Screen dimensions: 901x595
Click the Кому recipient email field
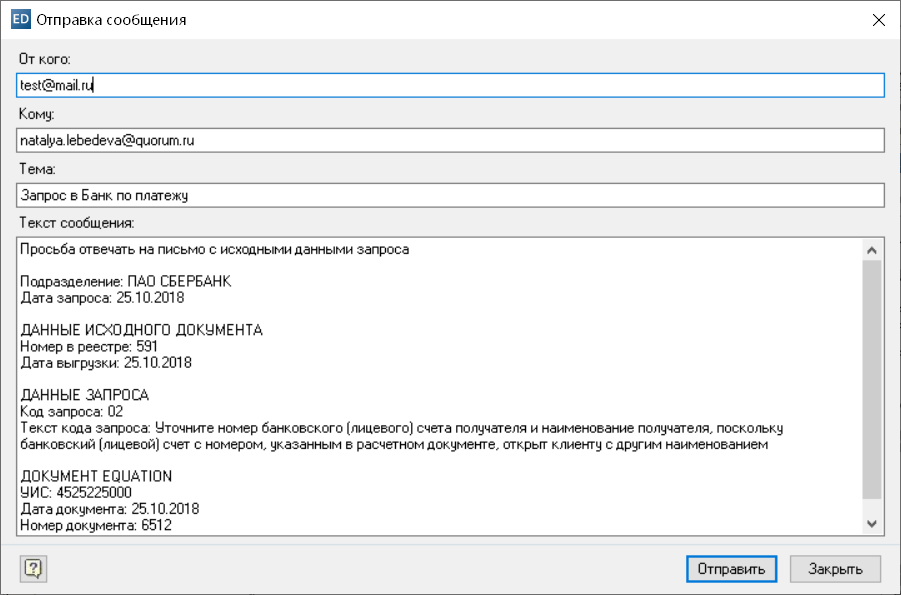[x=450, y=141]
